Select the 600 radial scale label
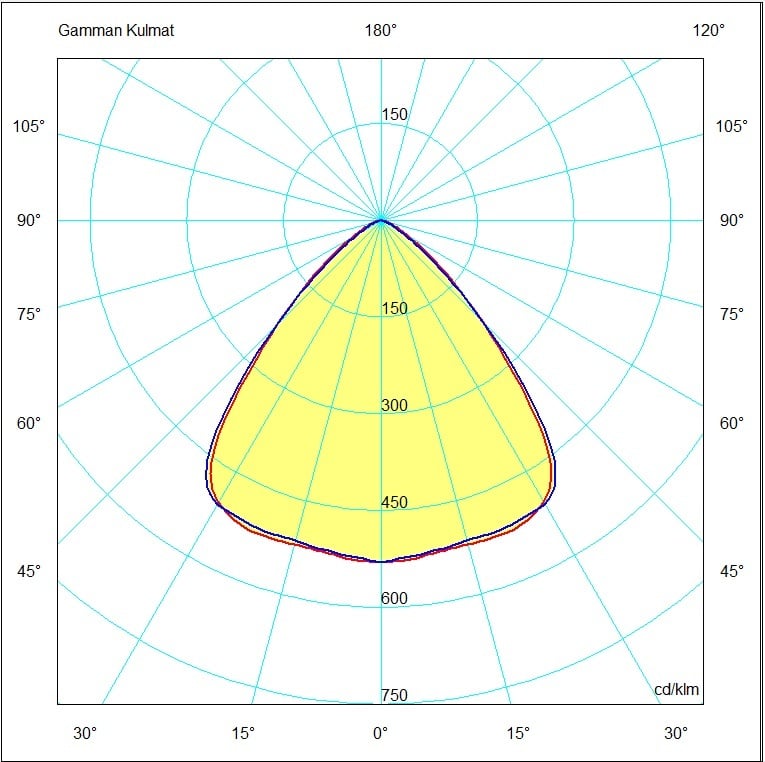The image size is (765, 762). pyautogui.click(x=394, y=599)
